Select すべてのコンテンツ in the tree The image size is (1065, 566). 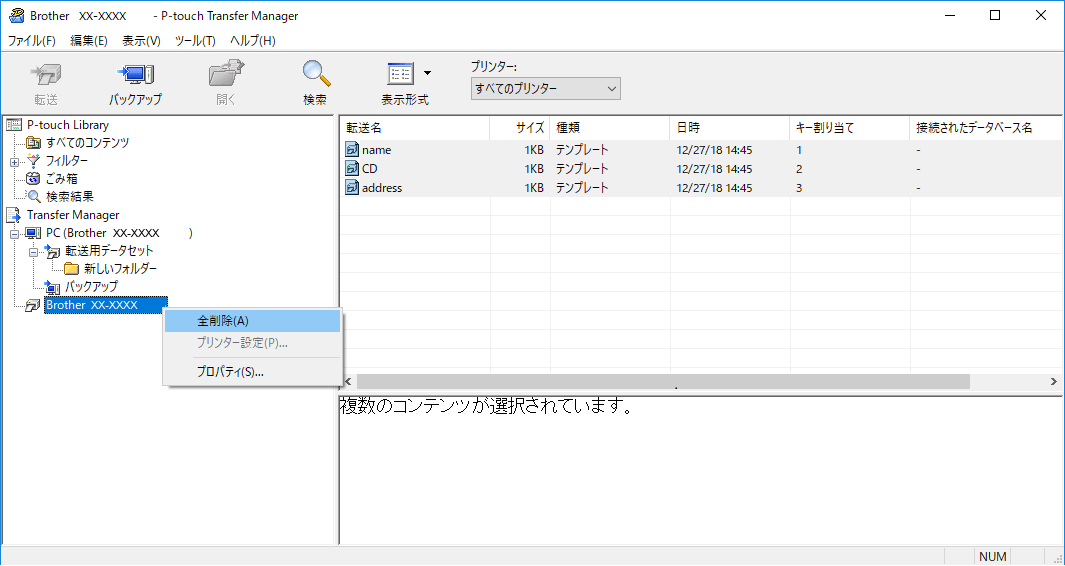tap(88, 143)
